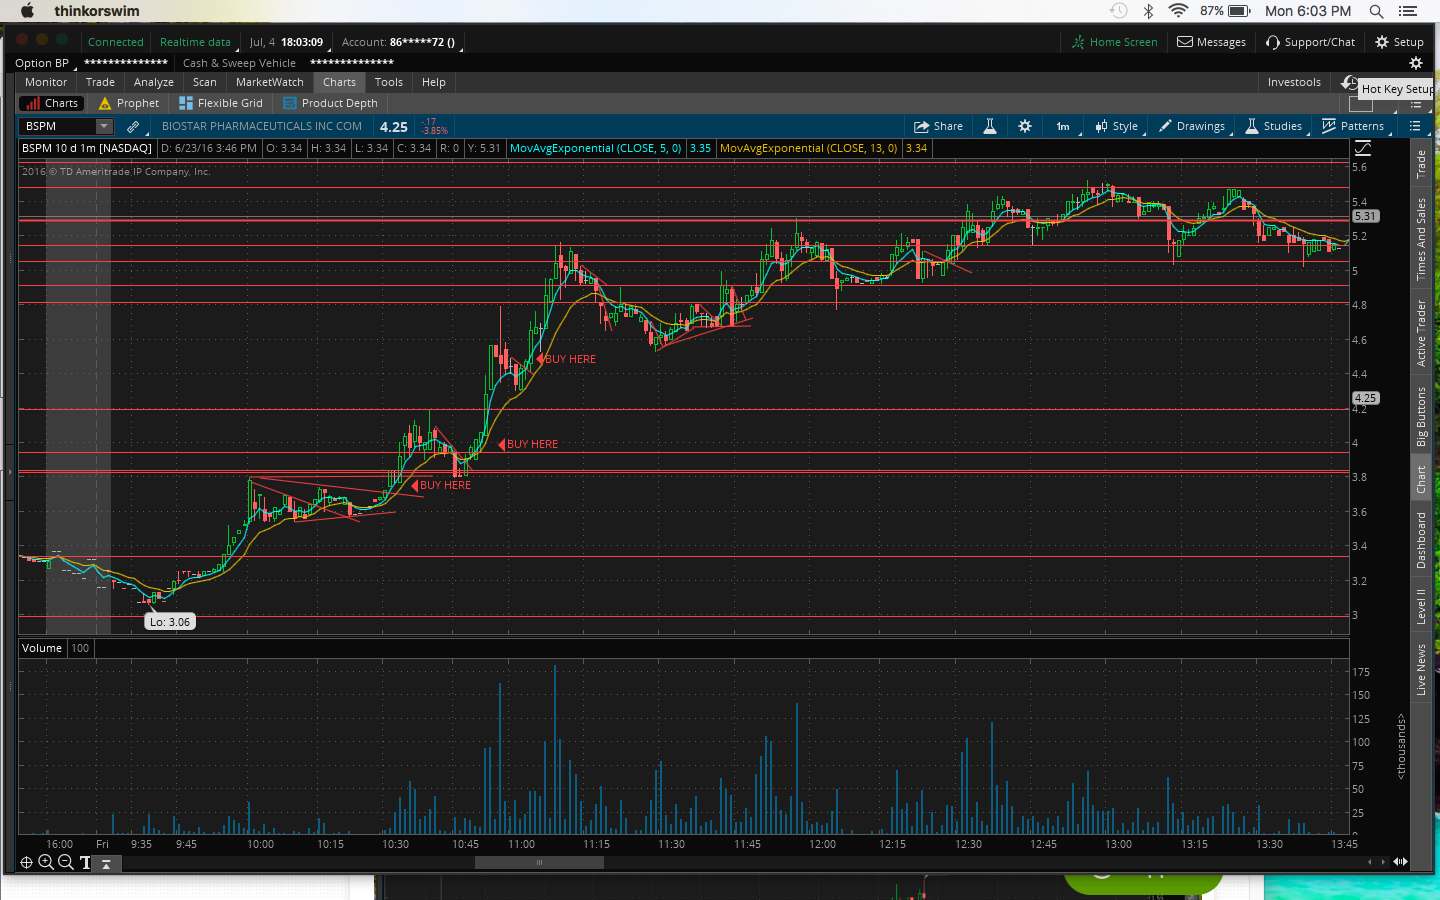Image resolution: width=1440 pixels, height=900 pixels.
Task: Open the Investools tab
Action: [1294, 82]
